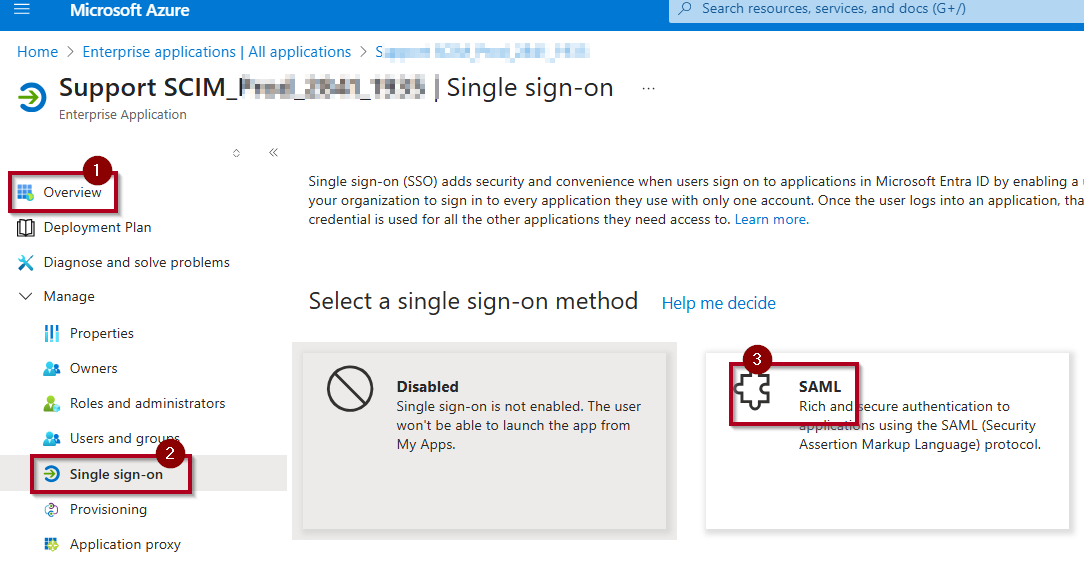The height and width of the screenshot is (561, 1084).
Task: Click the sidebar up-down sort arrows
Action: [236, 153]
